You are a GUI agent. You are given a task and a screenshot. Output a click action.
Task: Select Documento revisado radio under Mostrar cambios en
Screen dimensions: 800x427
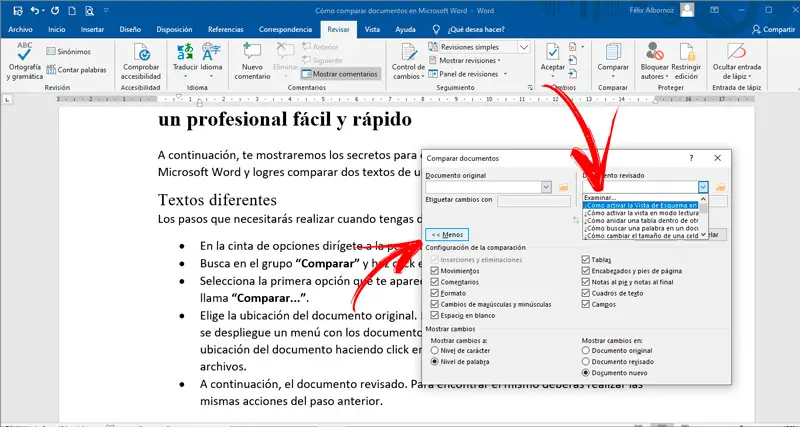[586, 362]
